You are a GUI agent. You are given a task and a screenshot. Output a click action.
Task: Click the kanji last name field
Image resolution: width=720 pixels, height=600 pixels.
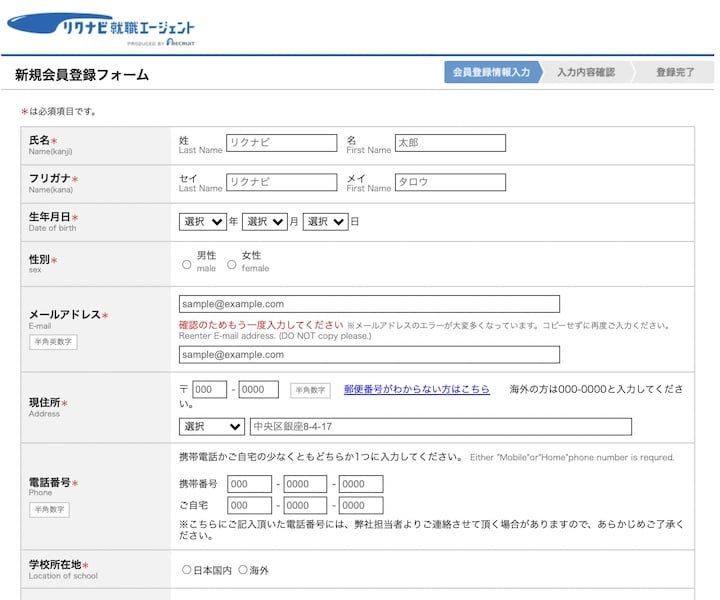click(x=281, y=143)
